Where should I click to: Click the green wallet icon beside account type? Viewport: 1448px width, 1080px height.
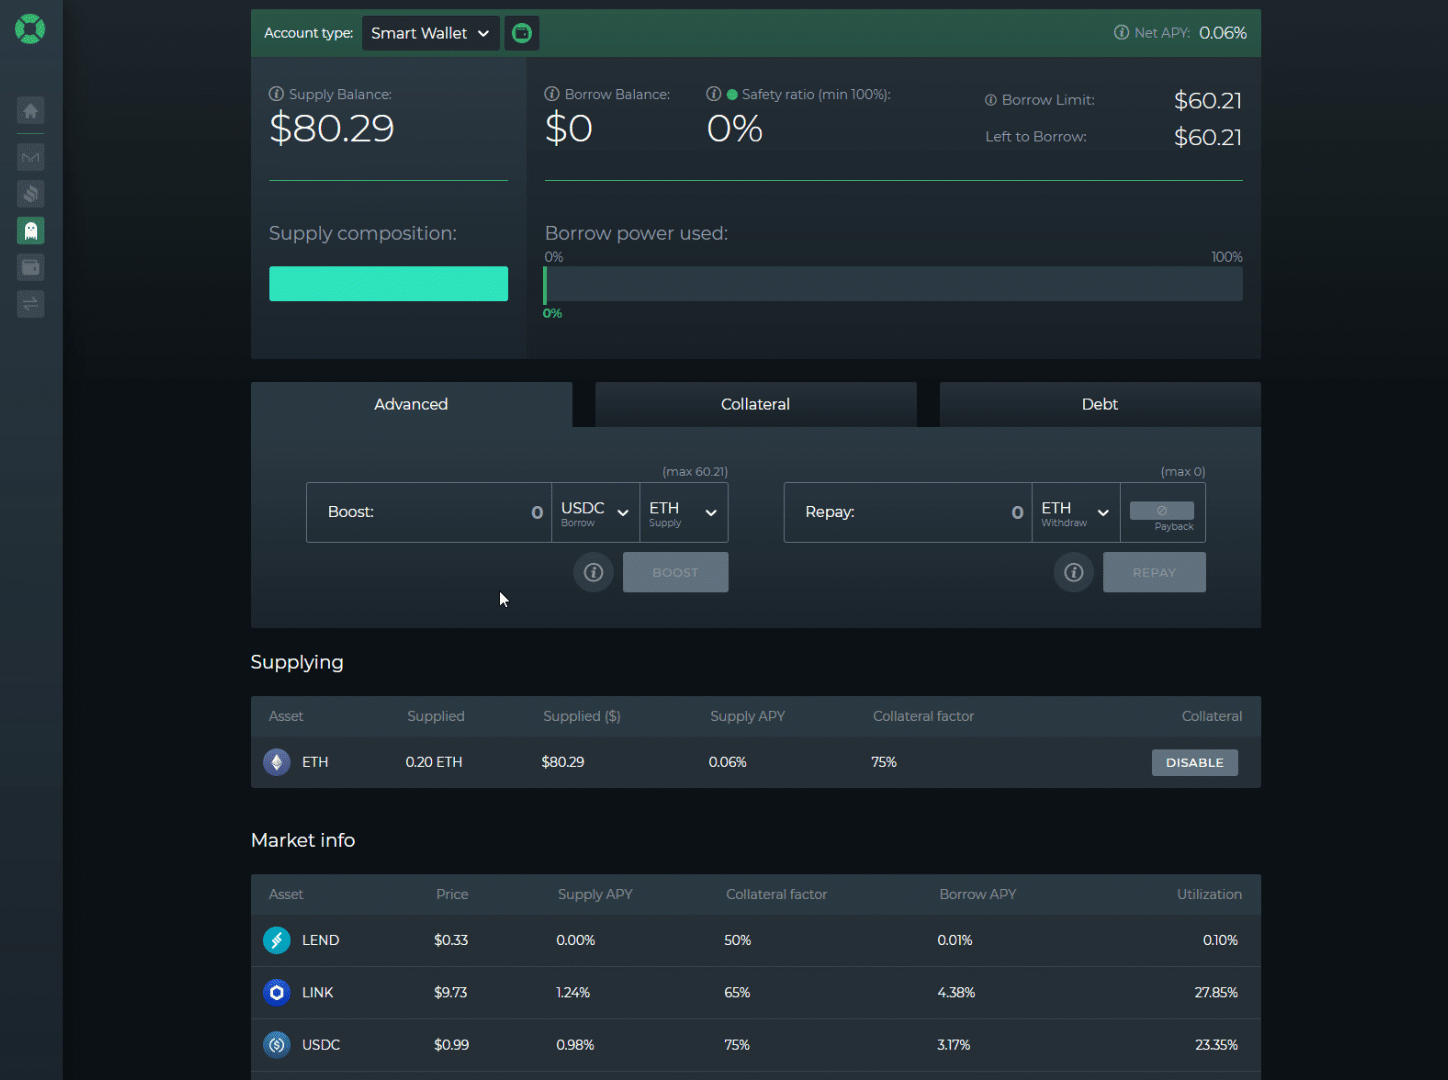click(x=522, y=33)
